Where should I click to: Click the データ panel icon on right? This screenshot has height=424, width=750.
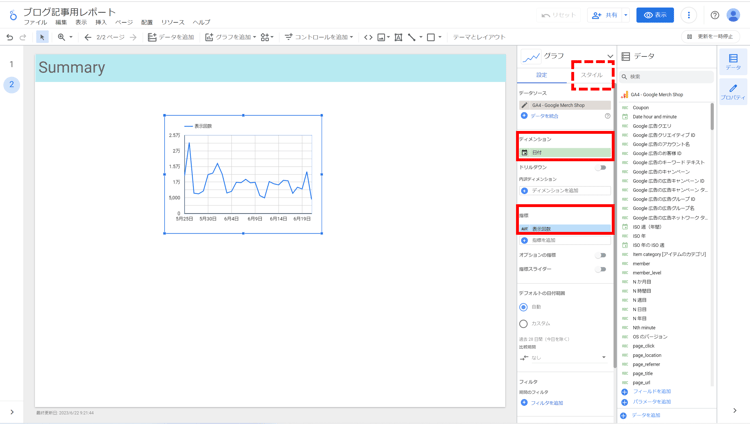tap(733, 62)
